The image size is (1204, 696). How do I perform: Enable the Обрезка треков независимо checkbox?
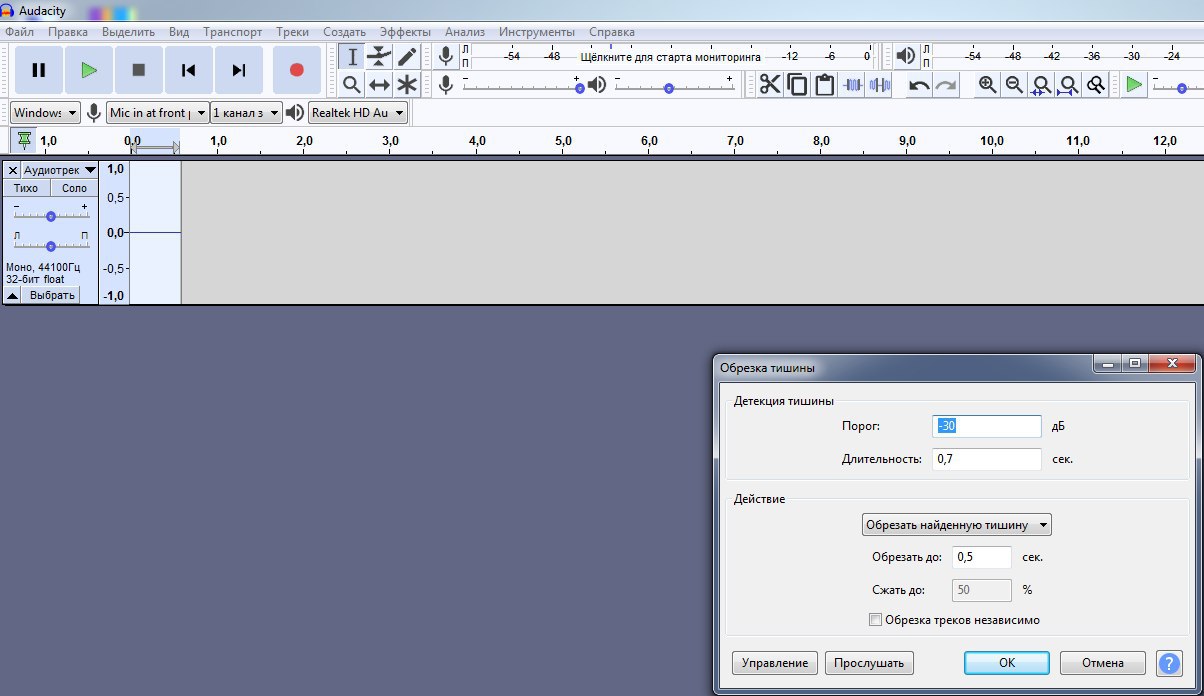[876, 620]
